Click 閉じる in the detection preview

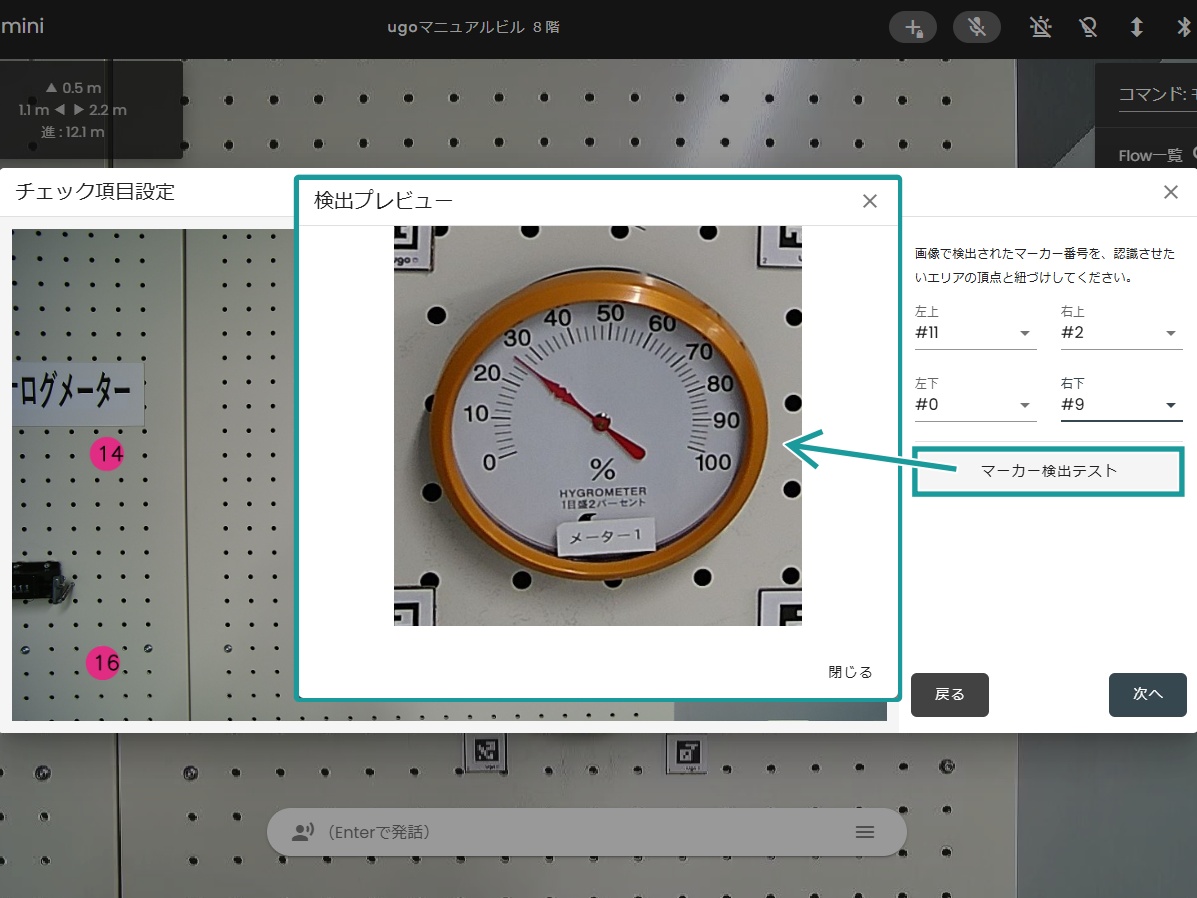pyautogui.click(x=850, y=672)
